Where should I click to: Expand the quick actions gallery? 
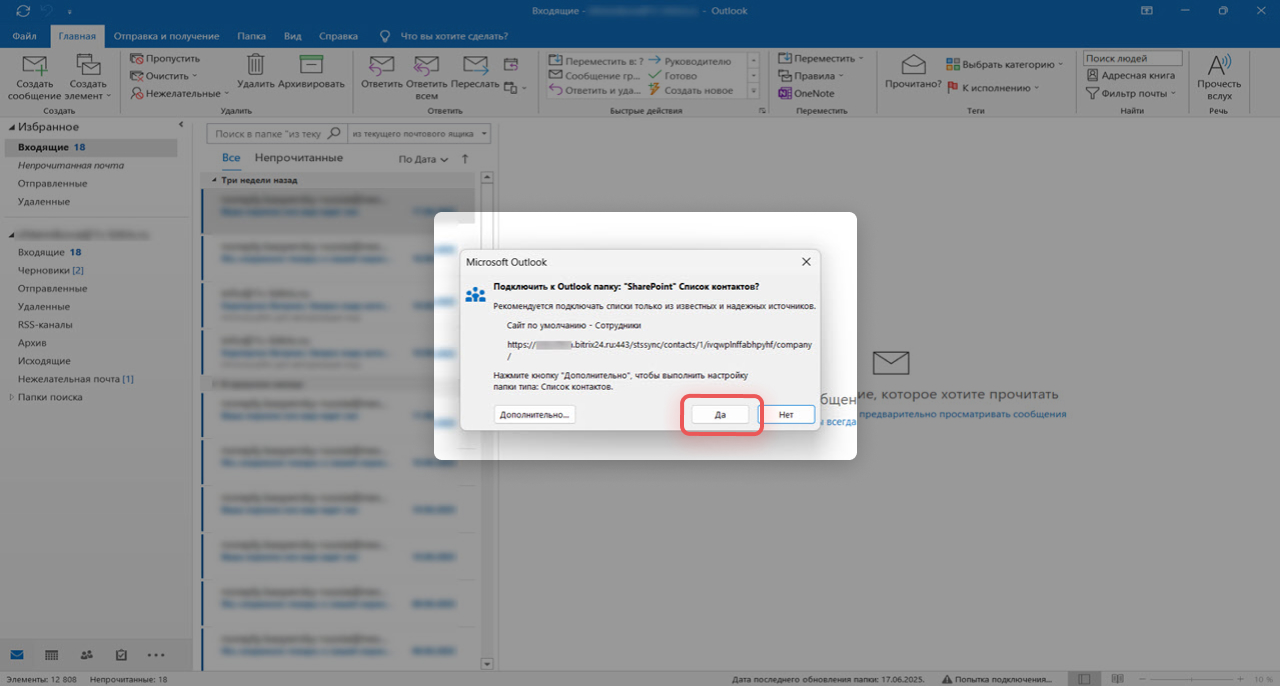point(754,91)
